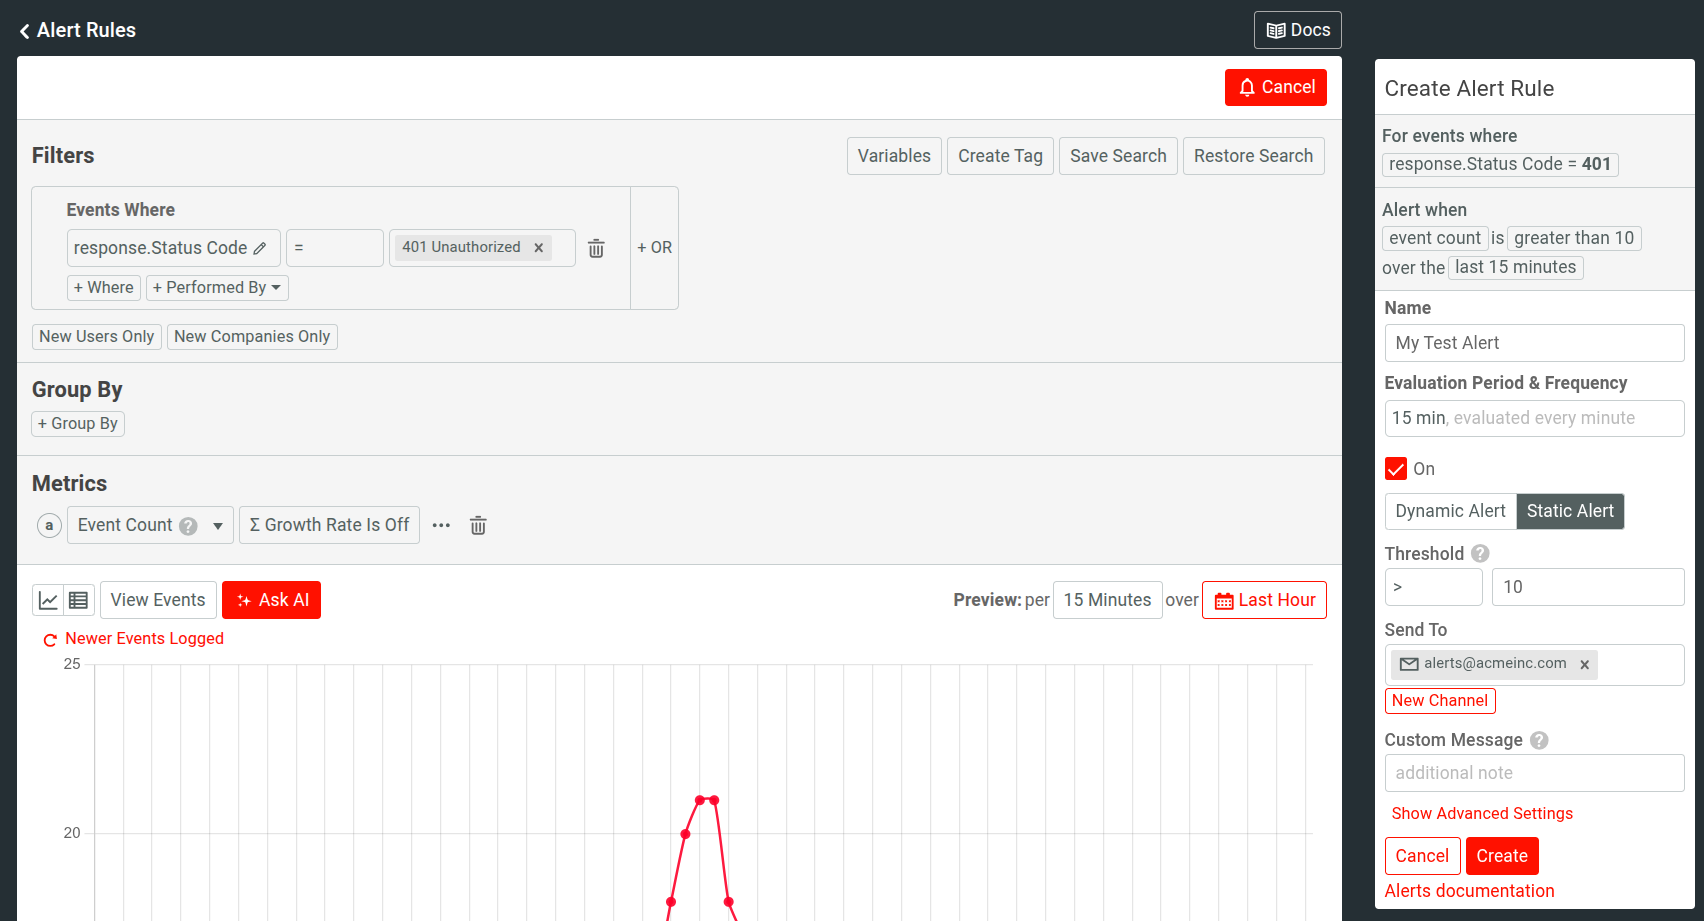Image resolution: width=1704 pixels, height=921 pixels.
Task: Go back to Alert Rules
Action: click(x=77, y=30)
